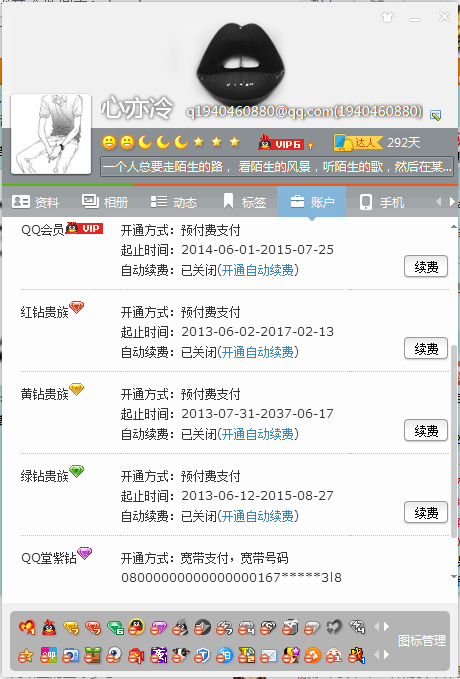Click the red heart icon in the bottom tray
The width and height of the screenshot is (460, 679).
pyautogui.click(x=26, y=627)
